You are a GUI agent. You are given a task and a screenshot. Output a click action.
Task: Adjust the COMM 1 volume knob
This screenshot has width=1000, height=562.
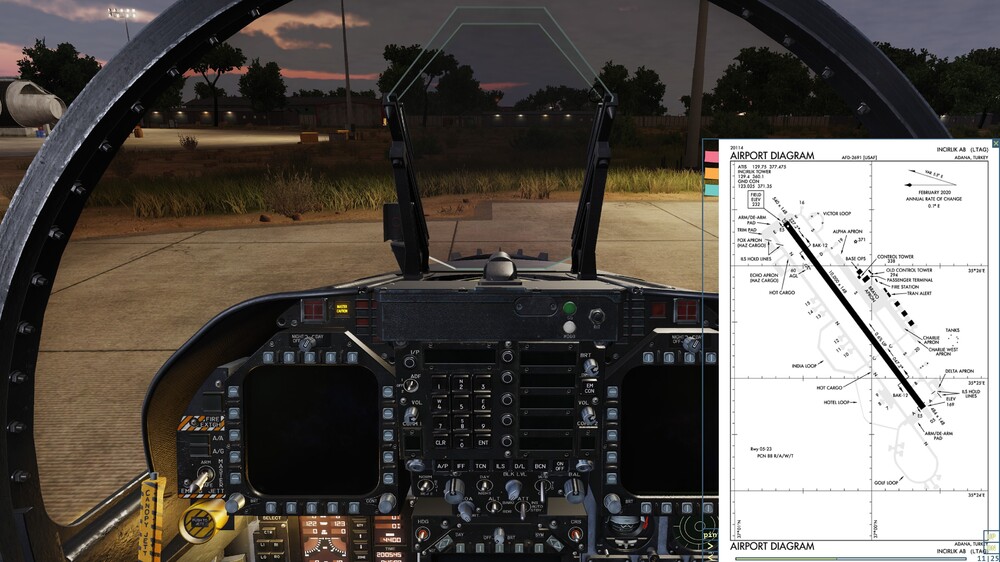point(411,415)
